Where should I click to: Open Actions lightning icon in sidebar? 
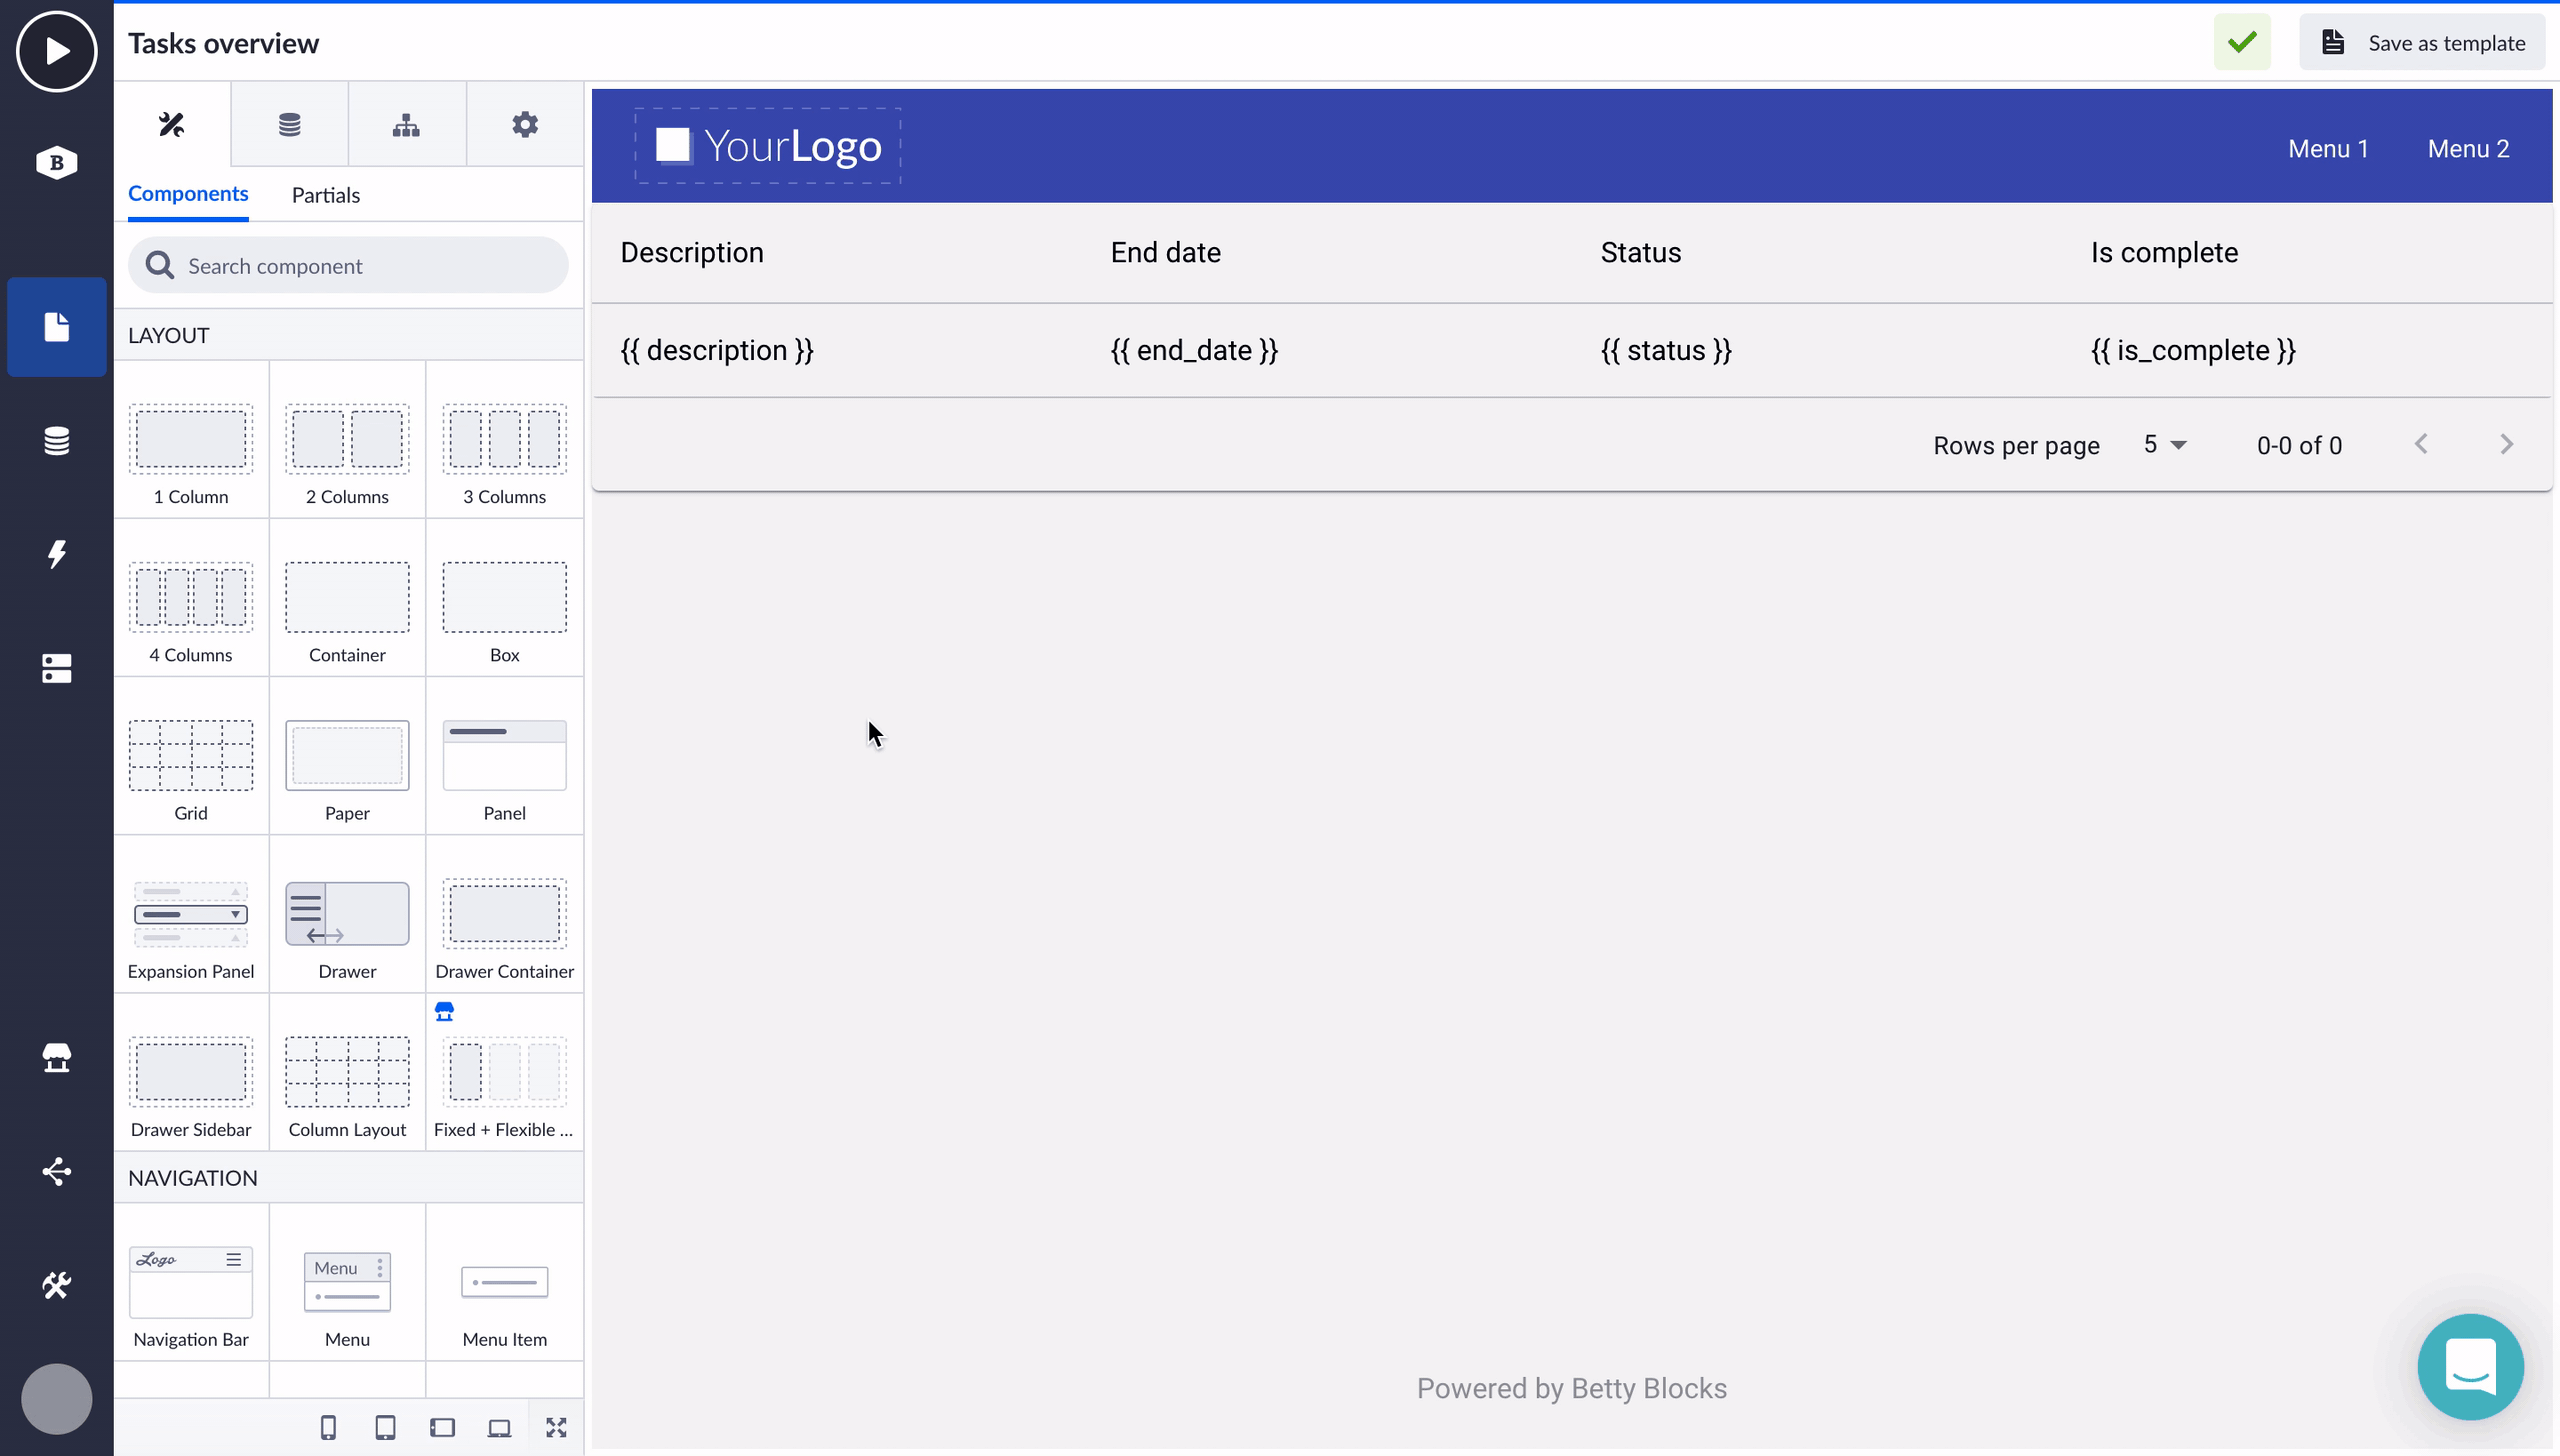pyautogui.click(x=56, y=554)
